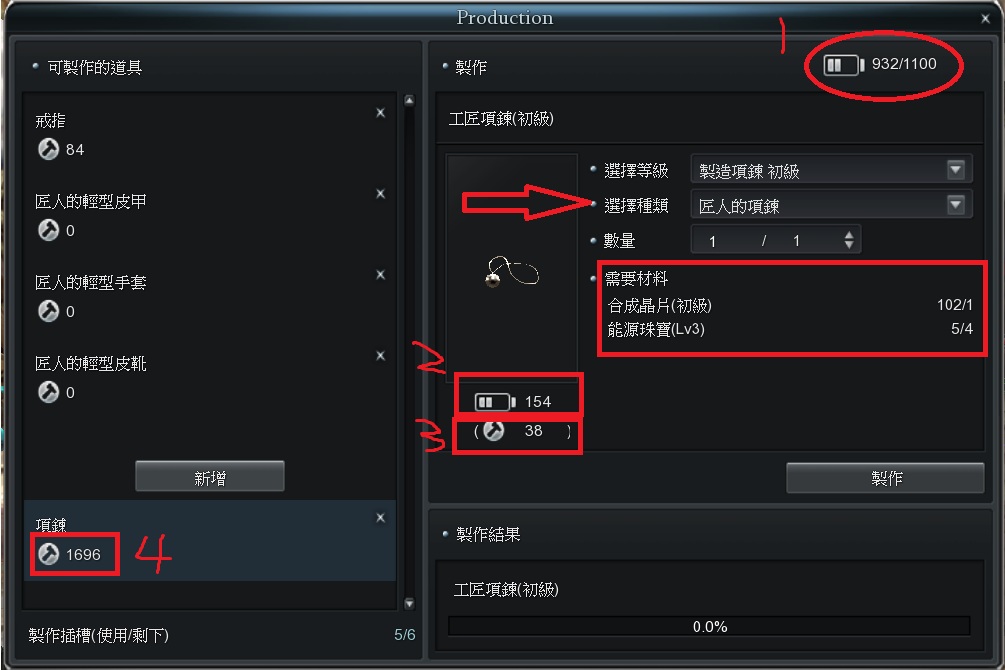1005x670 pixels.
Task: Remove 戒指 from the craftable list
Action: click(380, 113)
